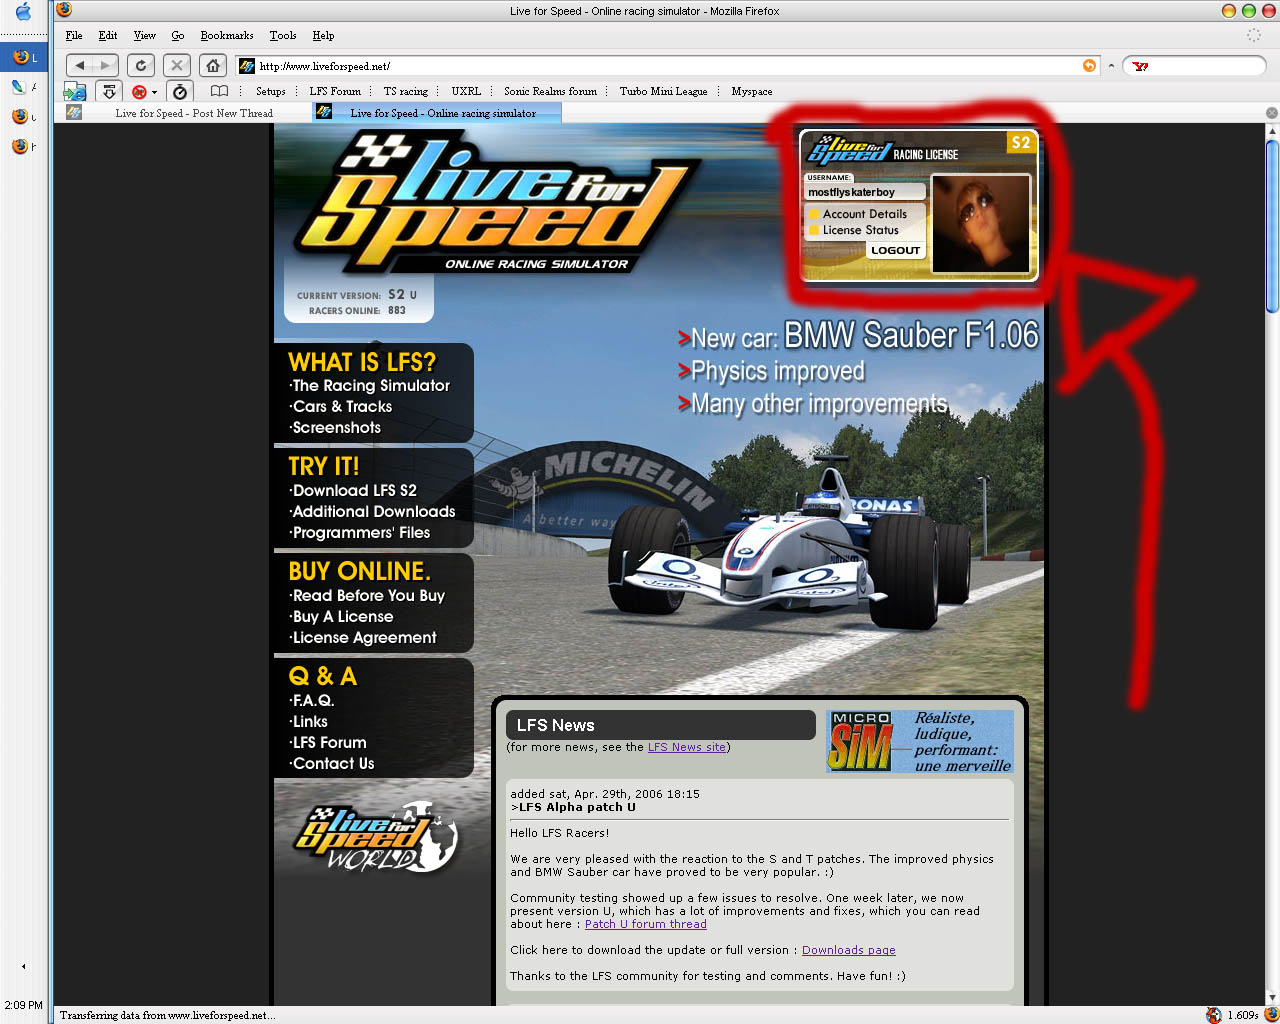
Task: Stop loading the page
Action: click(177, 65)
